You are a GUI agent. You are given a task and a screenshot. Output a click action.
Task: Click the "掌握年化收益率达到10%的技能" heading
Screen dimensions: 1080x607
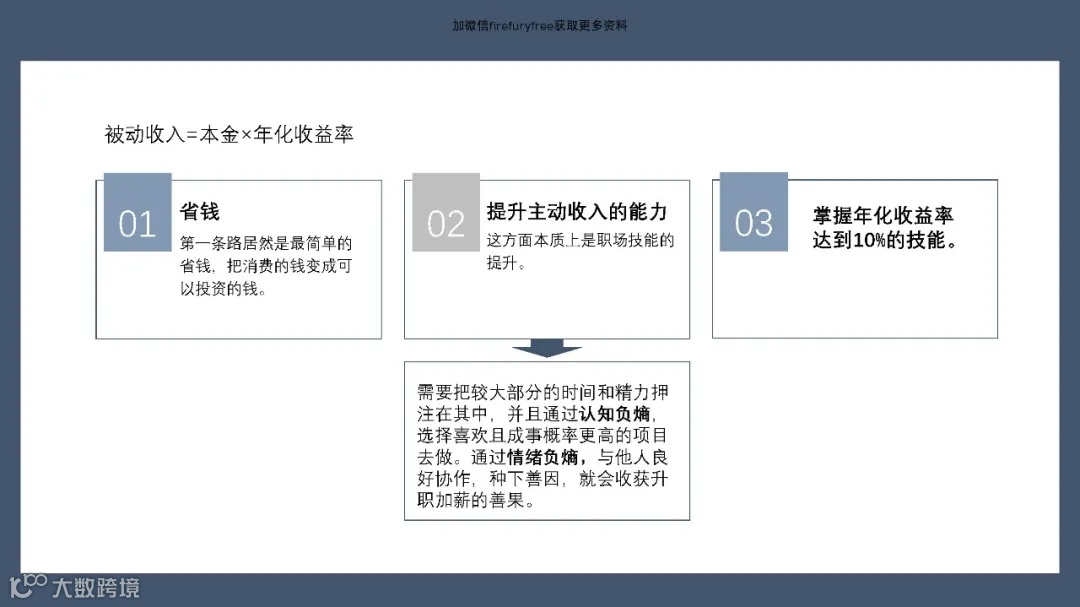pyautogui.click(x=884, y=226)
